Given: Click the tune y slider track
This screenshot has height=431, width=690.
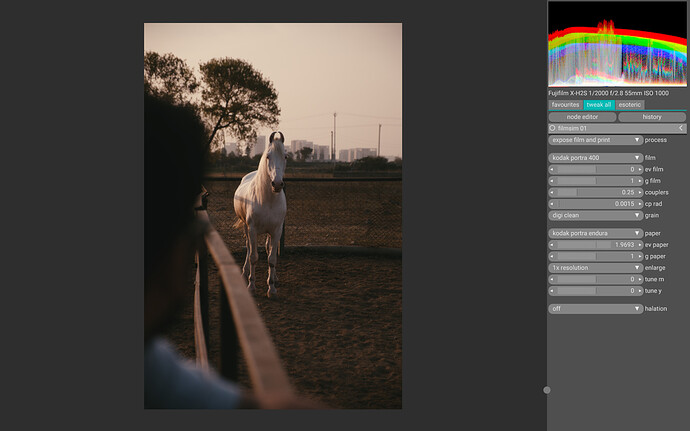Looking at the screenshot, I should [596, 291].
